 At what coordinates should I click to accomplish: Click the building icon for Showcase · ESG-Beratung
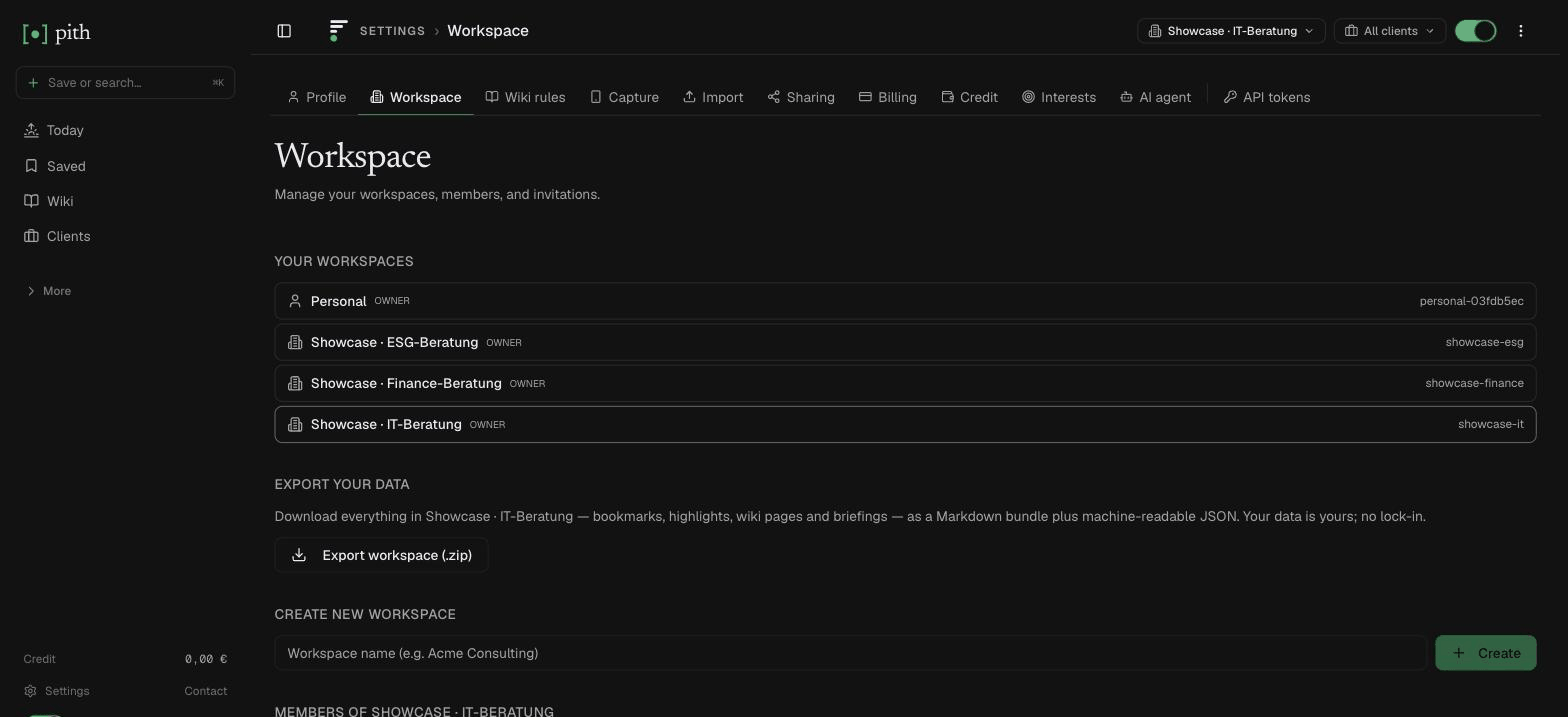[x=295, y=342]
